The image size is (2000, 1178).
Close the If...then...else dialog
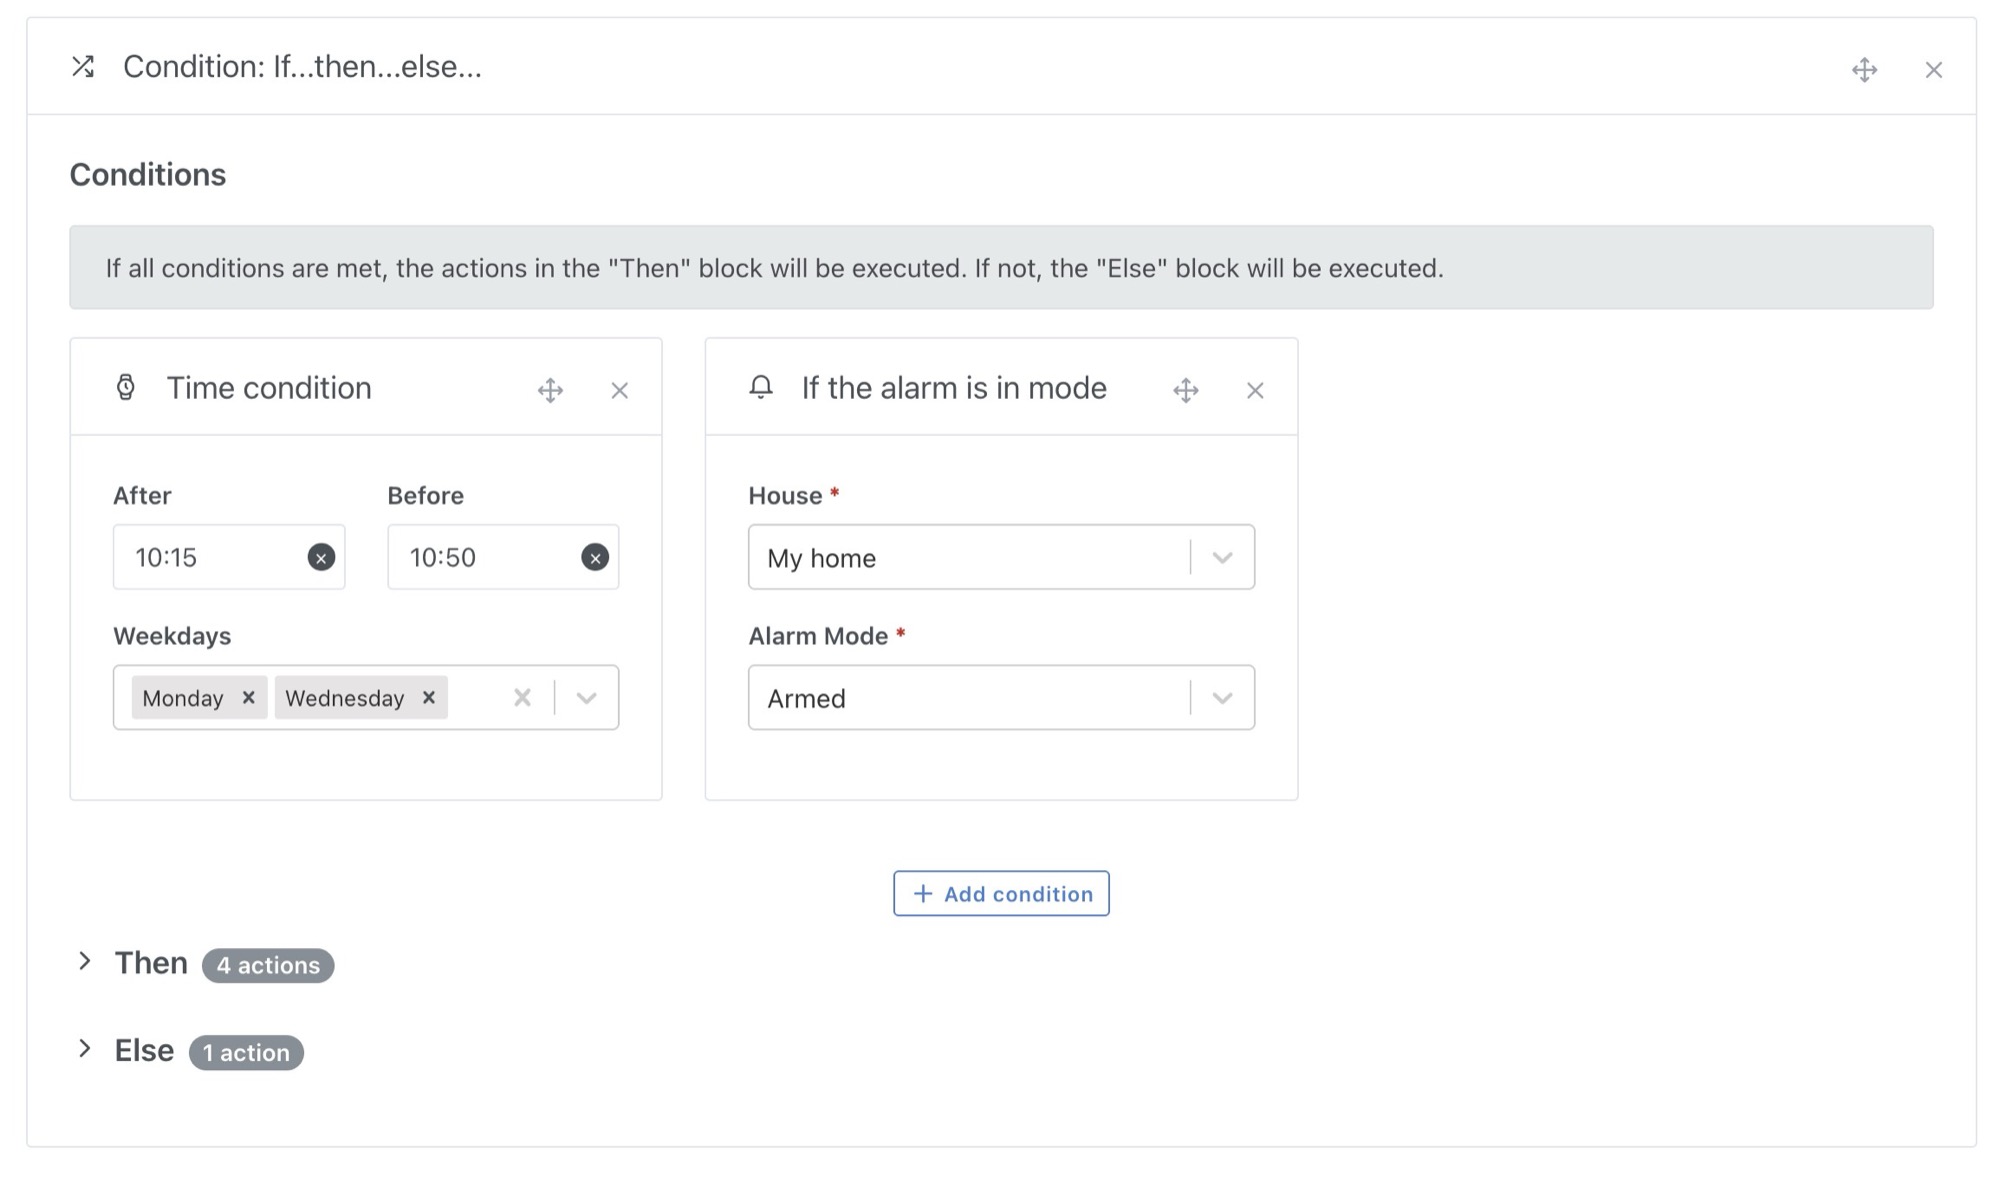click(1933, 67)
